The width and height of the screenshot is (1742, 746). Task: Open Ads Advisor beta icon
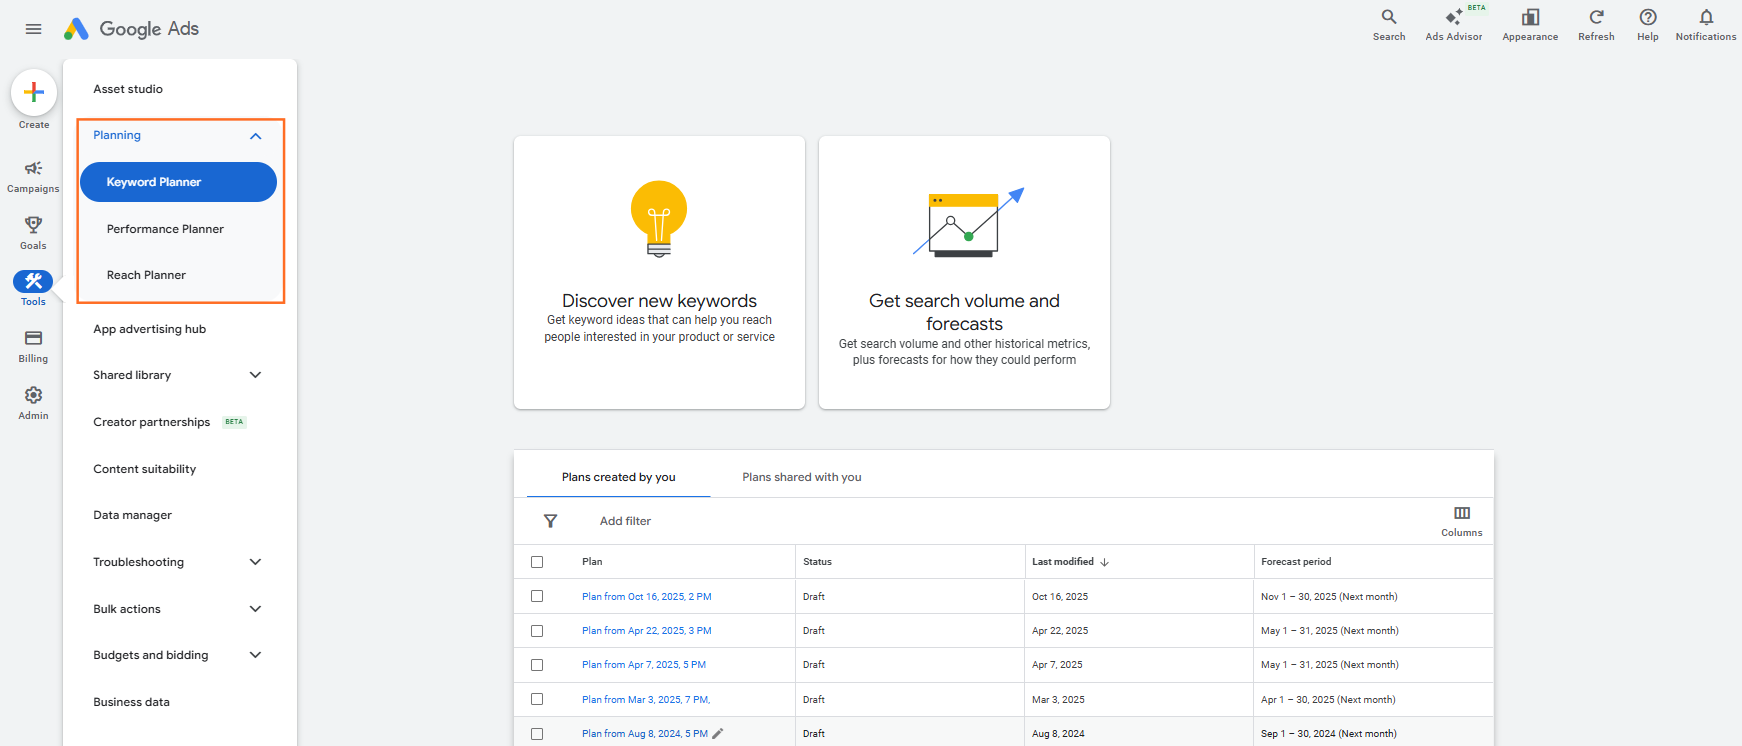(x=1454, y=17)
